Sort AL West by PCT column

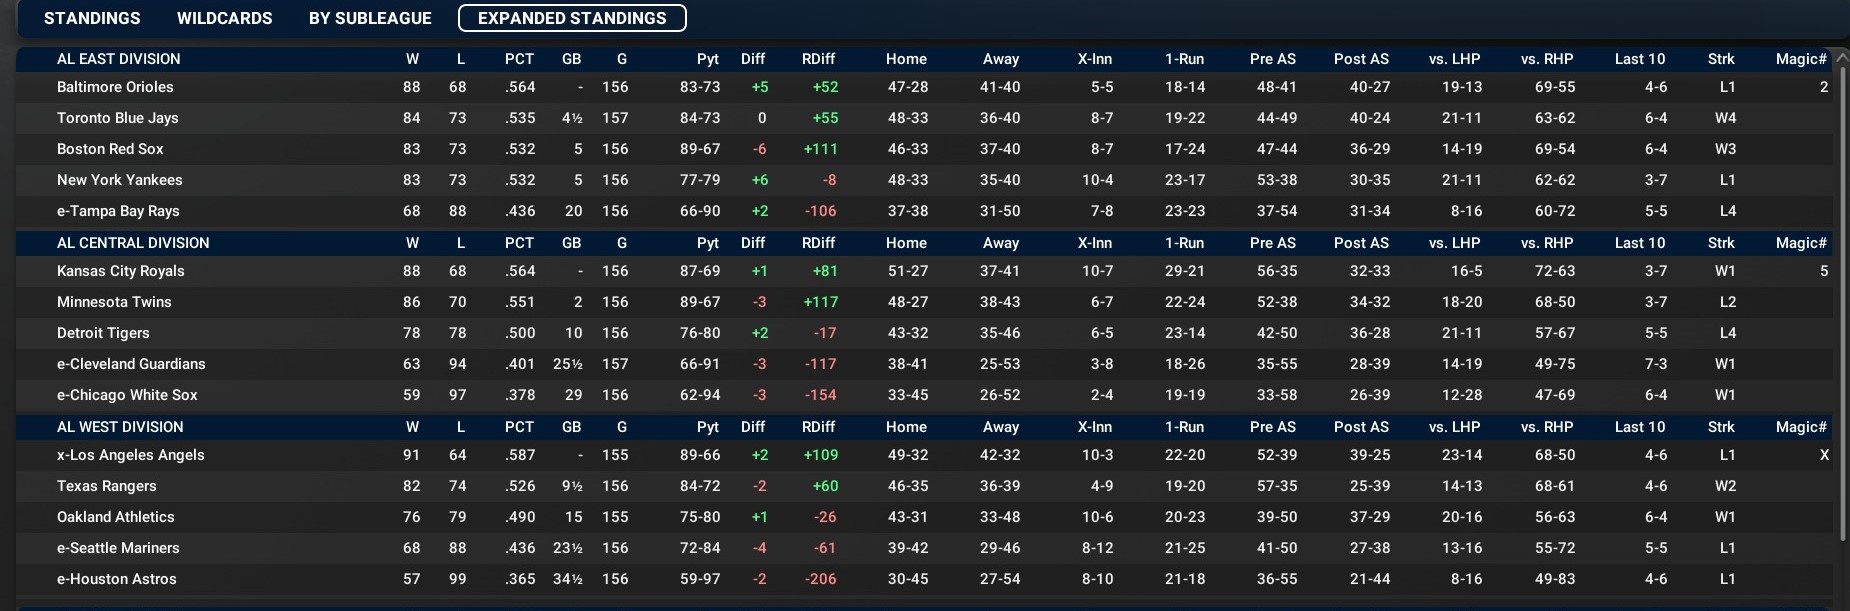[519, 427]
